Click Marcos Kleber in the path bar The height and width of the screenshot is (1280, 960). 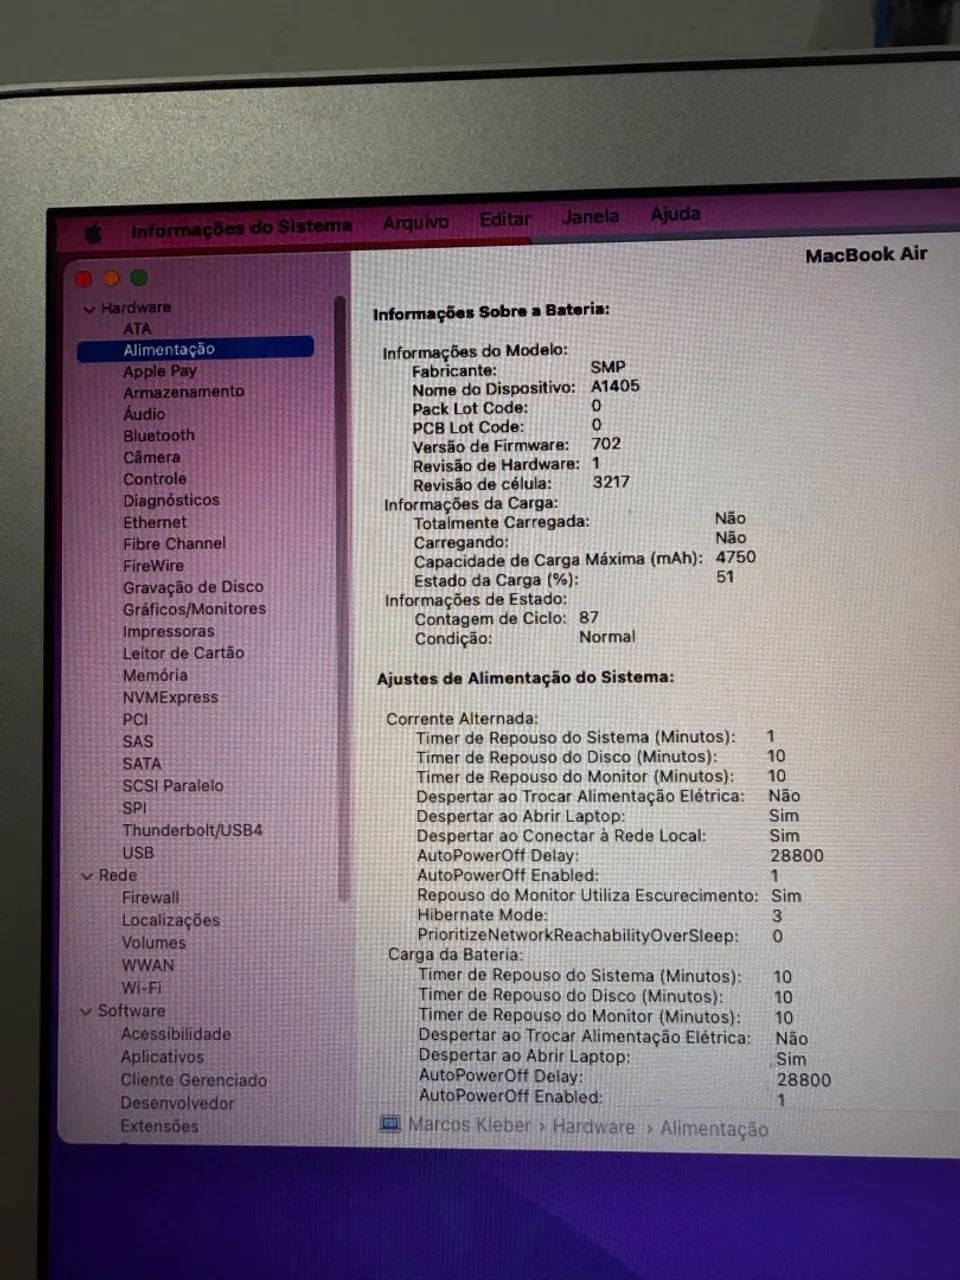[469, 1126]
